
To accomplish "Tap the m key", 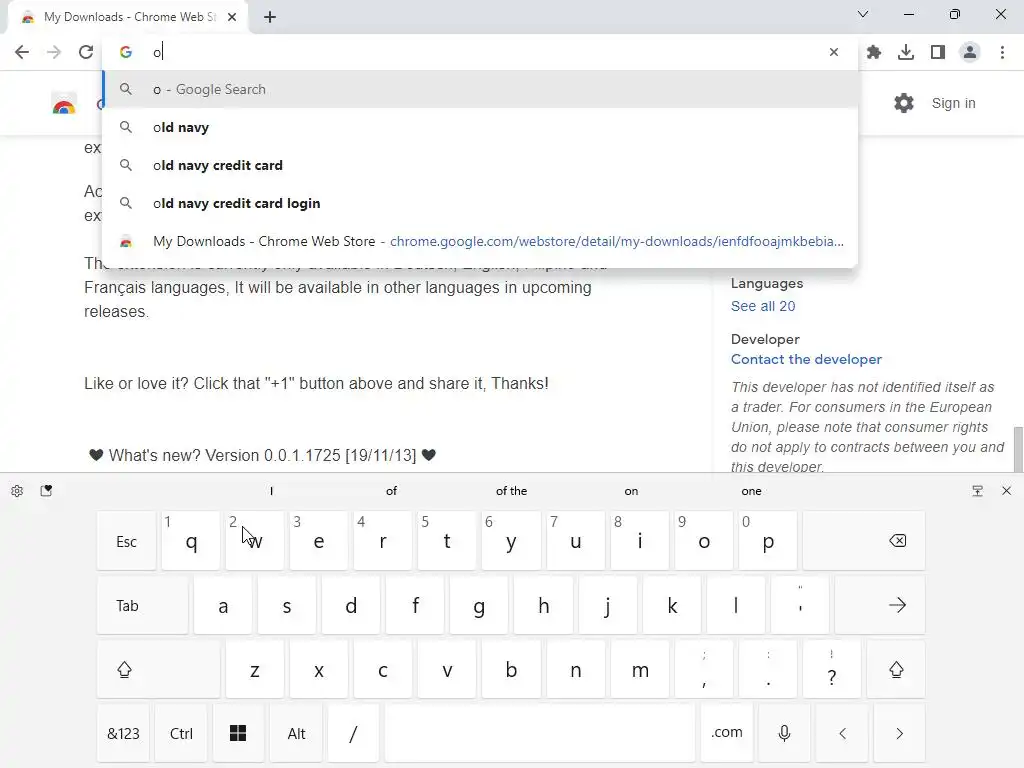I will (x=640, y=669).
